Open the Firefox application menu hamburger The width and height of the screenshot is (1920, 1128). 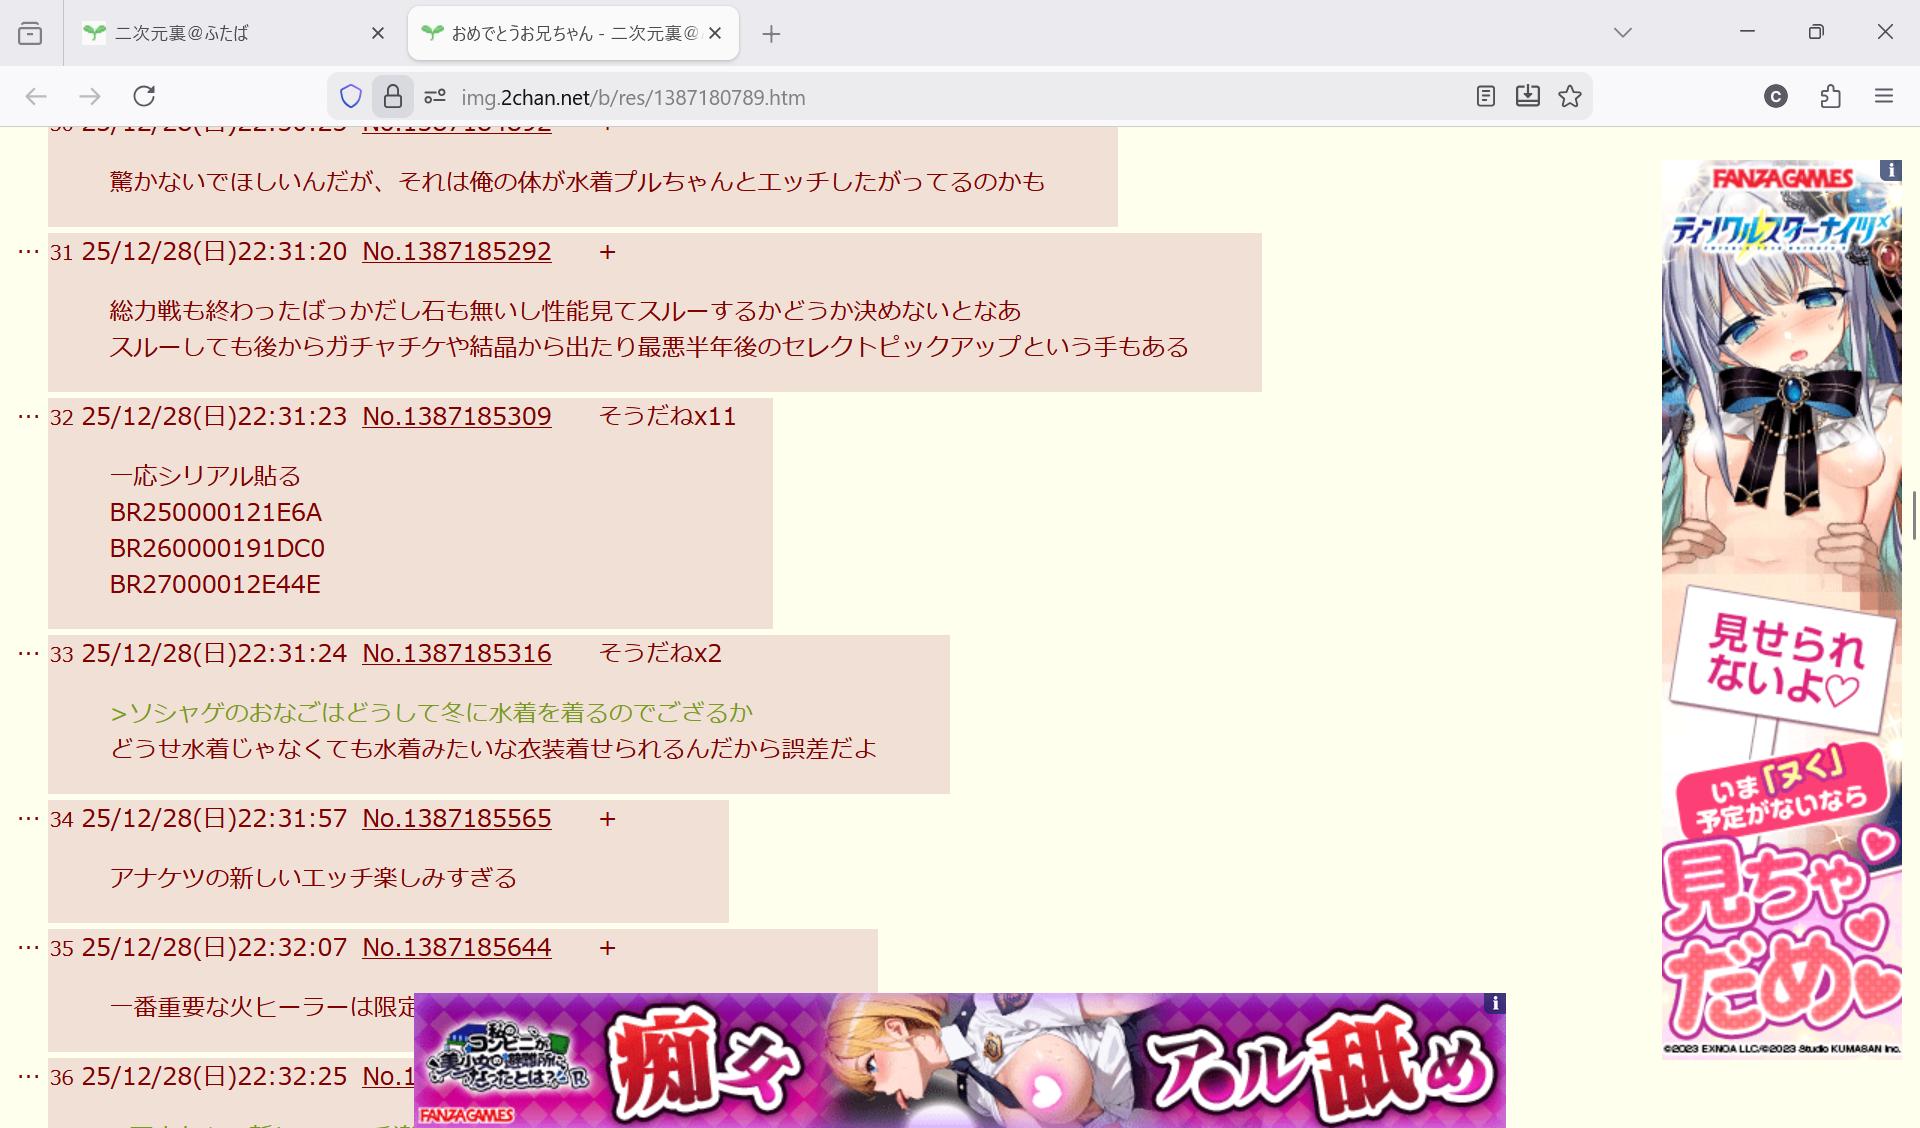point(1884,96)
